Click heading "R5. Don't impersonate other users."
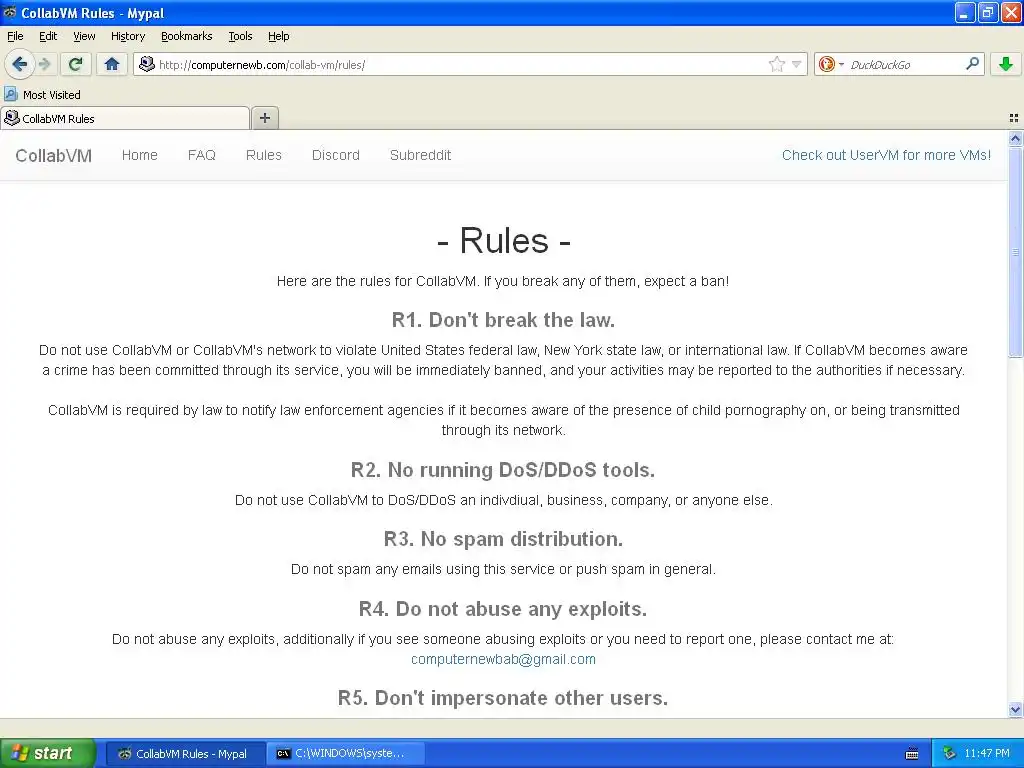The width and height of the screenshot is (1024, 768). tap(503, 698)
